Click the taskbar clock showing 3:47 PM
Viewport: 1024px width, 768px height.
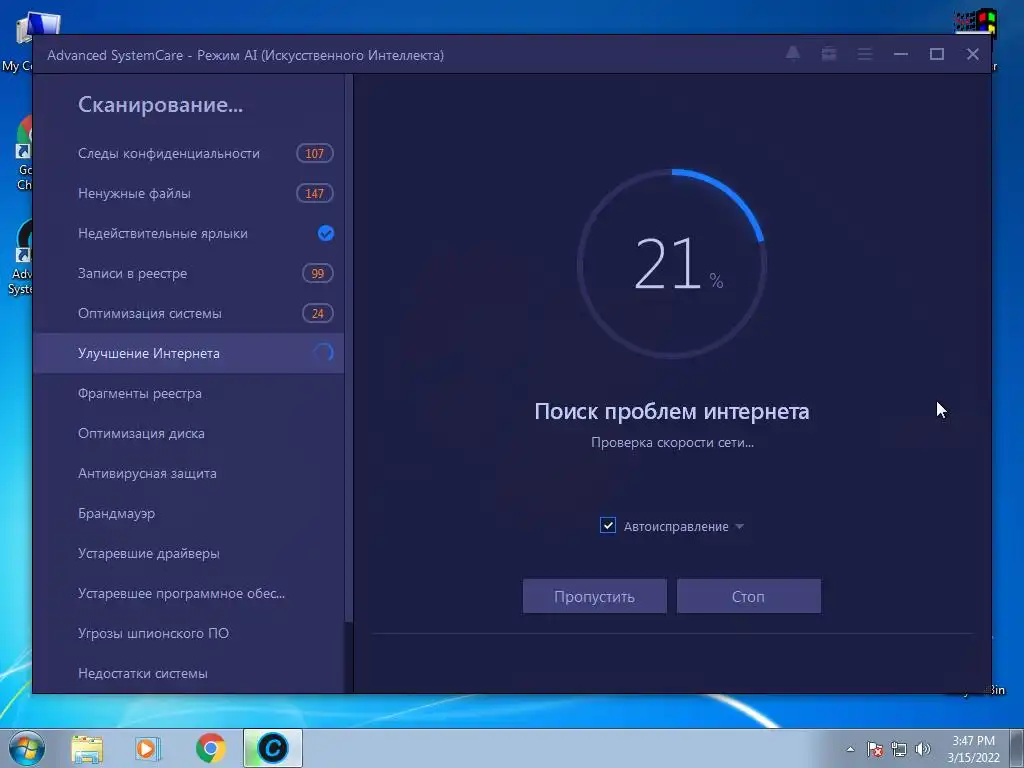[x=973, y=748]
